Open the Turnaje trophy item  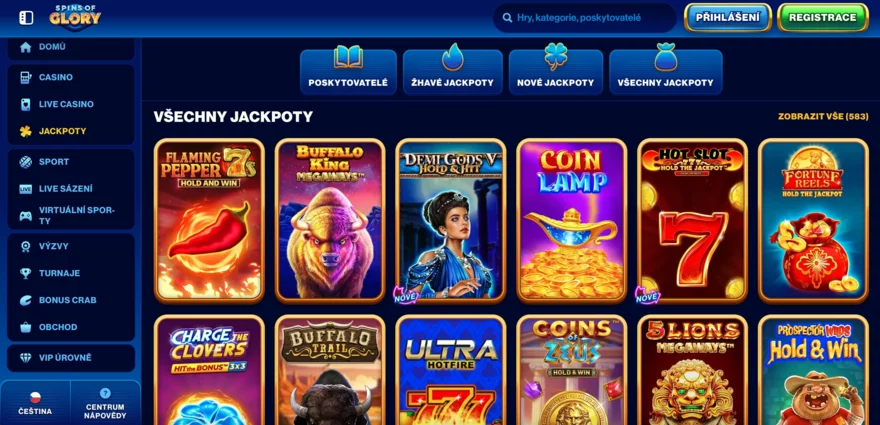(71, 273)
